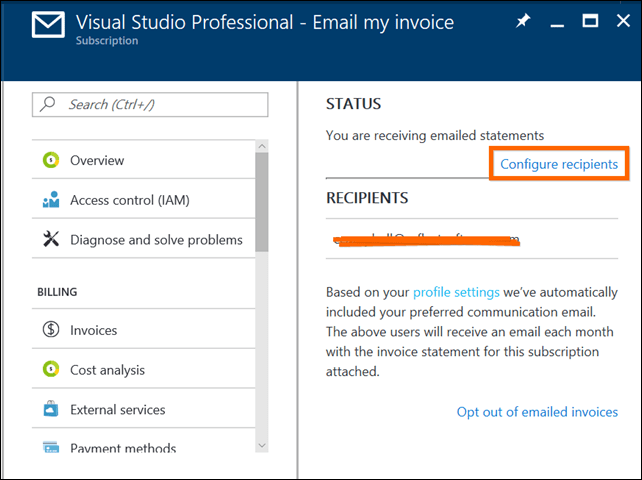Click the sidebar scrollbar down arrow
This screenshot has height=480, width=642.
coord(262,444)
